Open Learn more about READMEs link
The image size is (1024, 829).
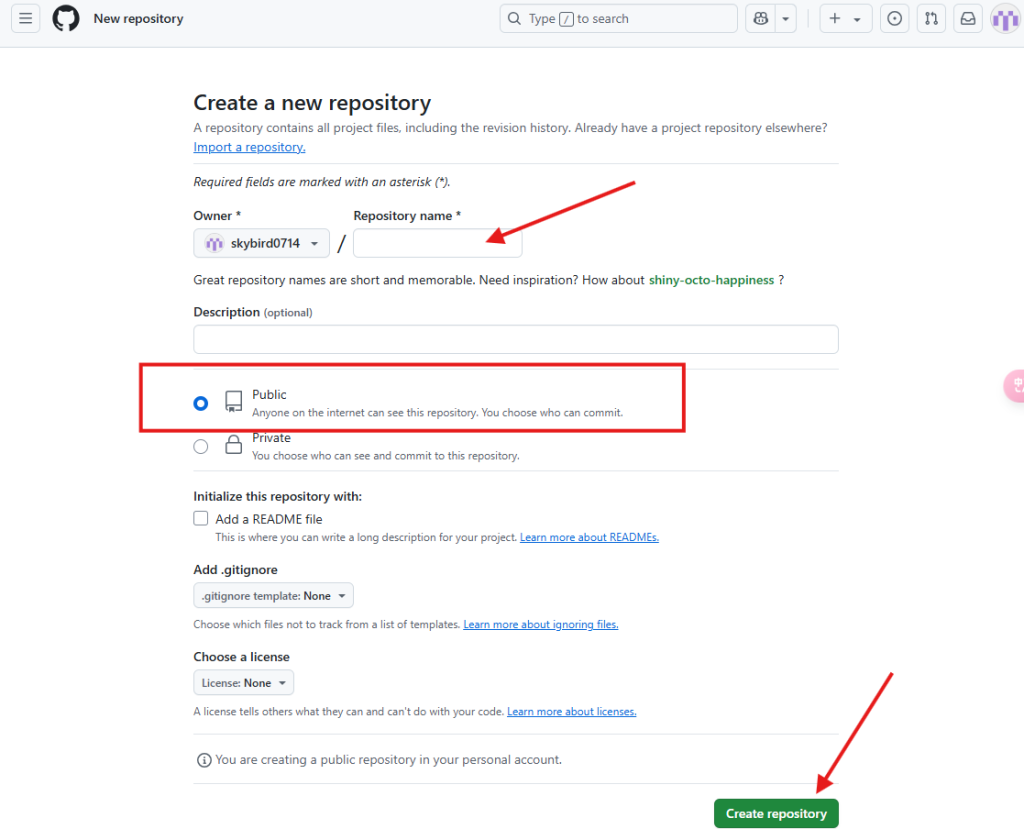[x=589, y=537]
